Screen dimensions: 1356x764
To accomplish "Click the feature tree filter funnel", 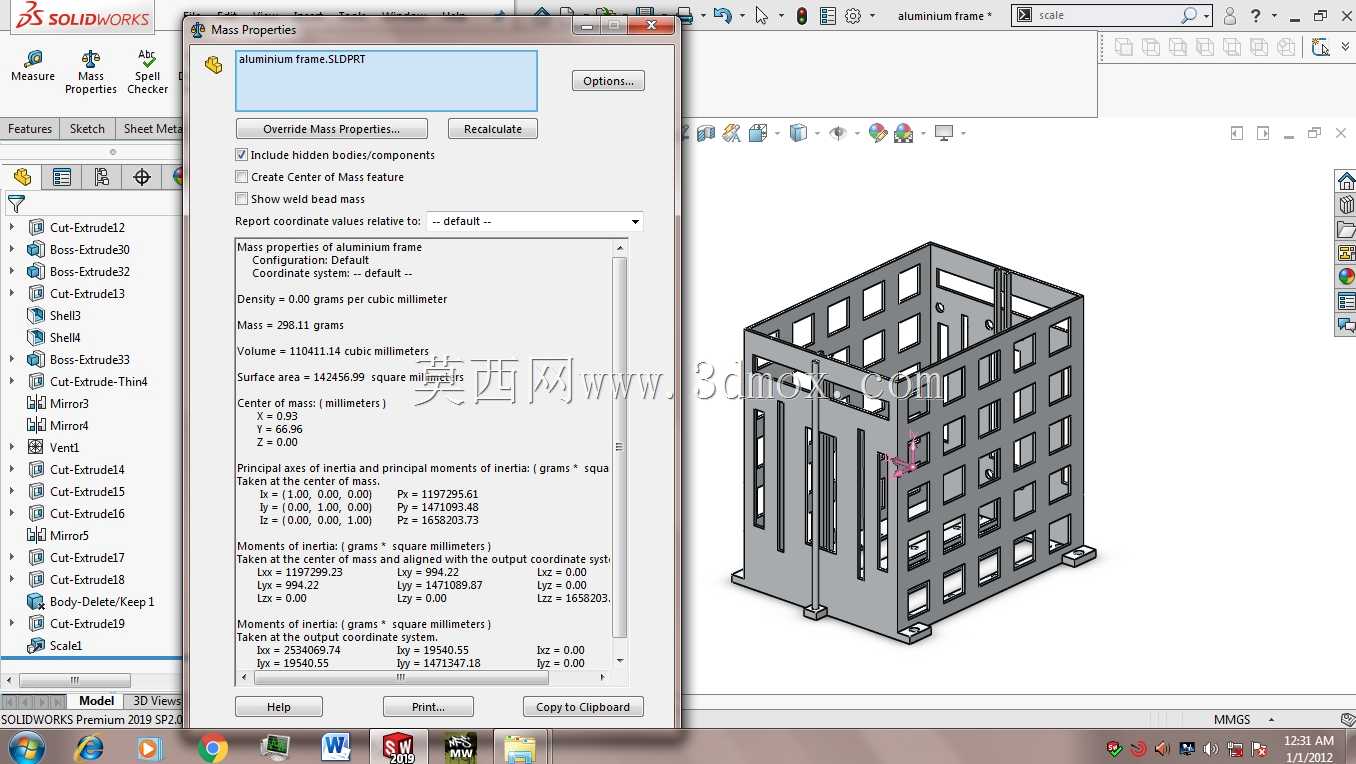I will point(16,204).
